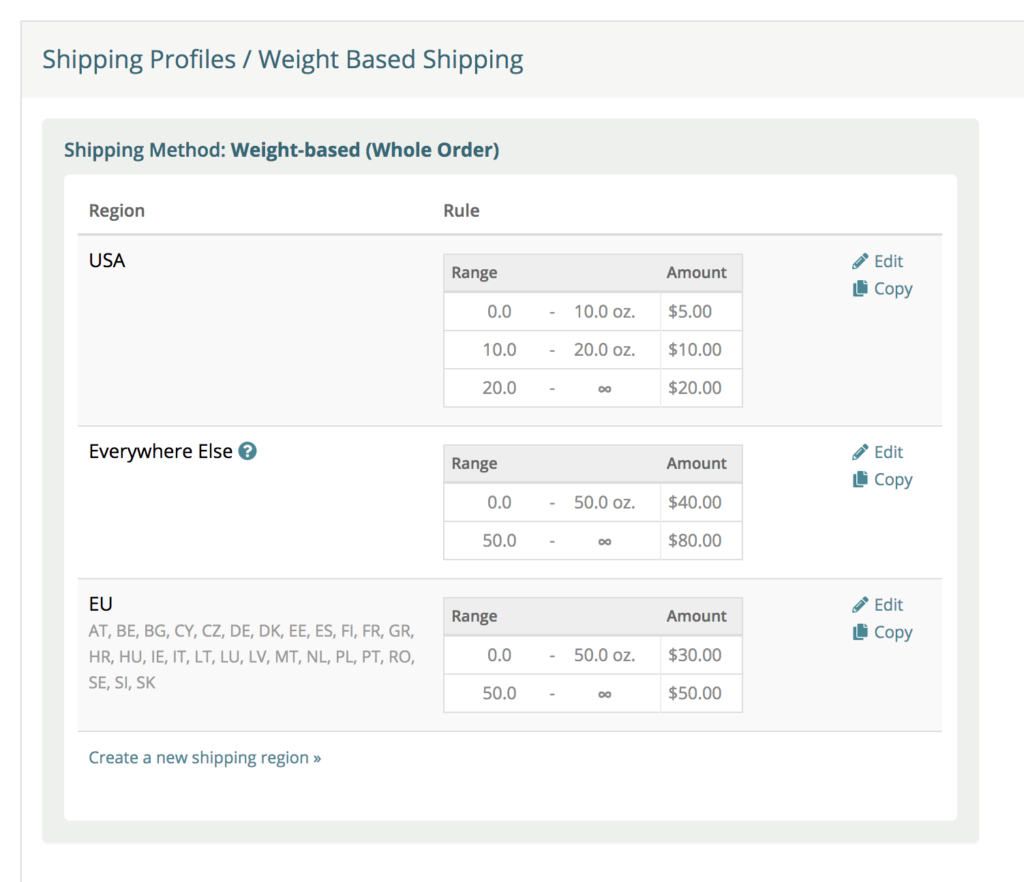Click the Region column header
The image size is (1024, 882).
(x=117, y=211)
